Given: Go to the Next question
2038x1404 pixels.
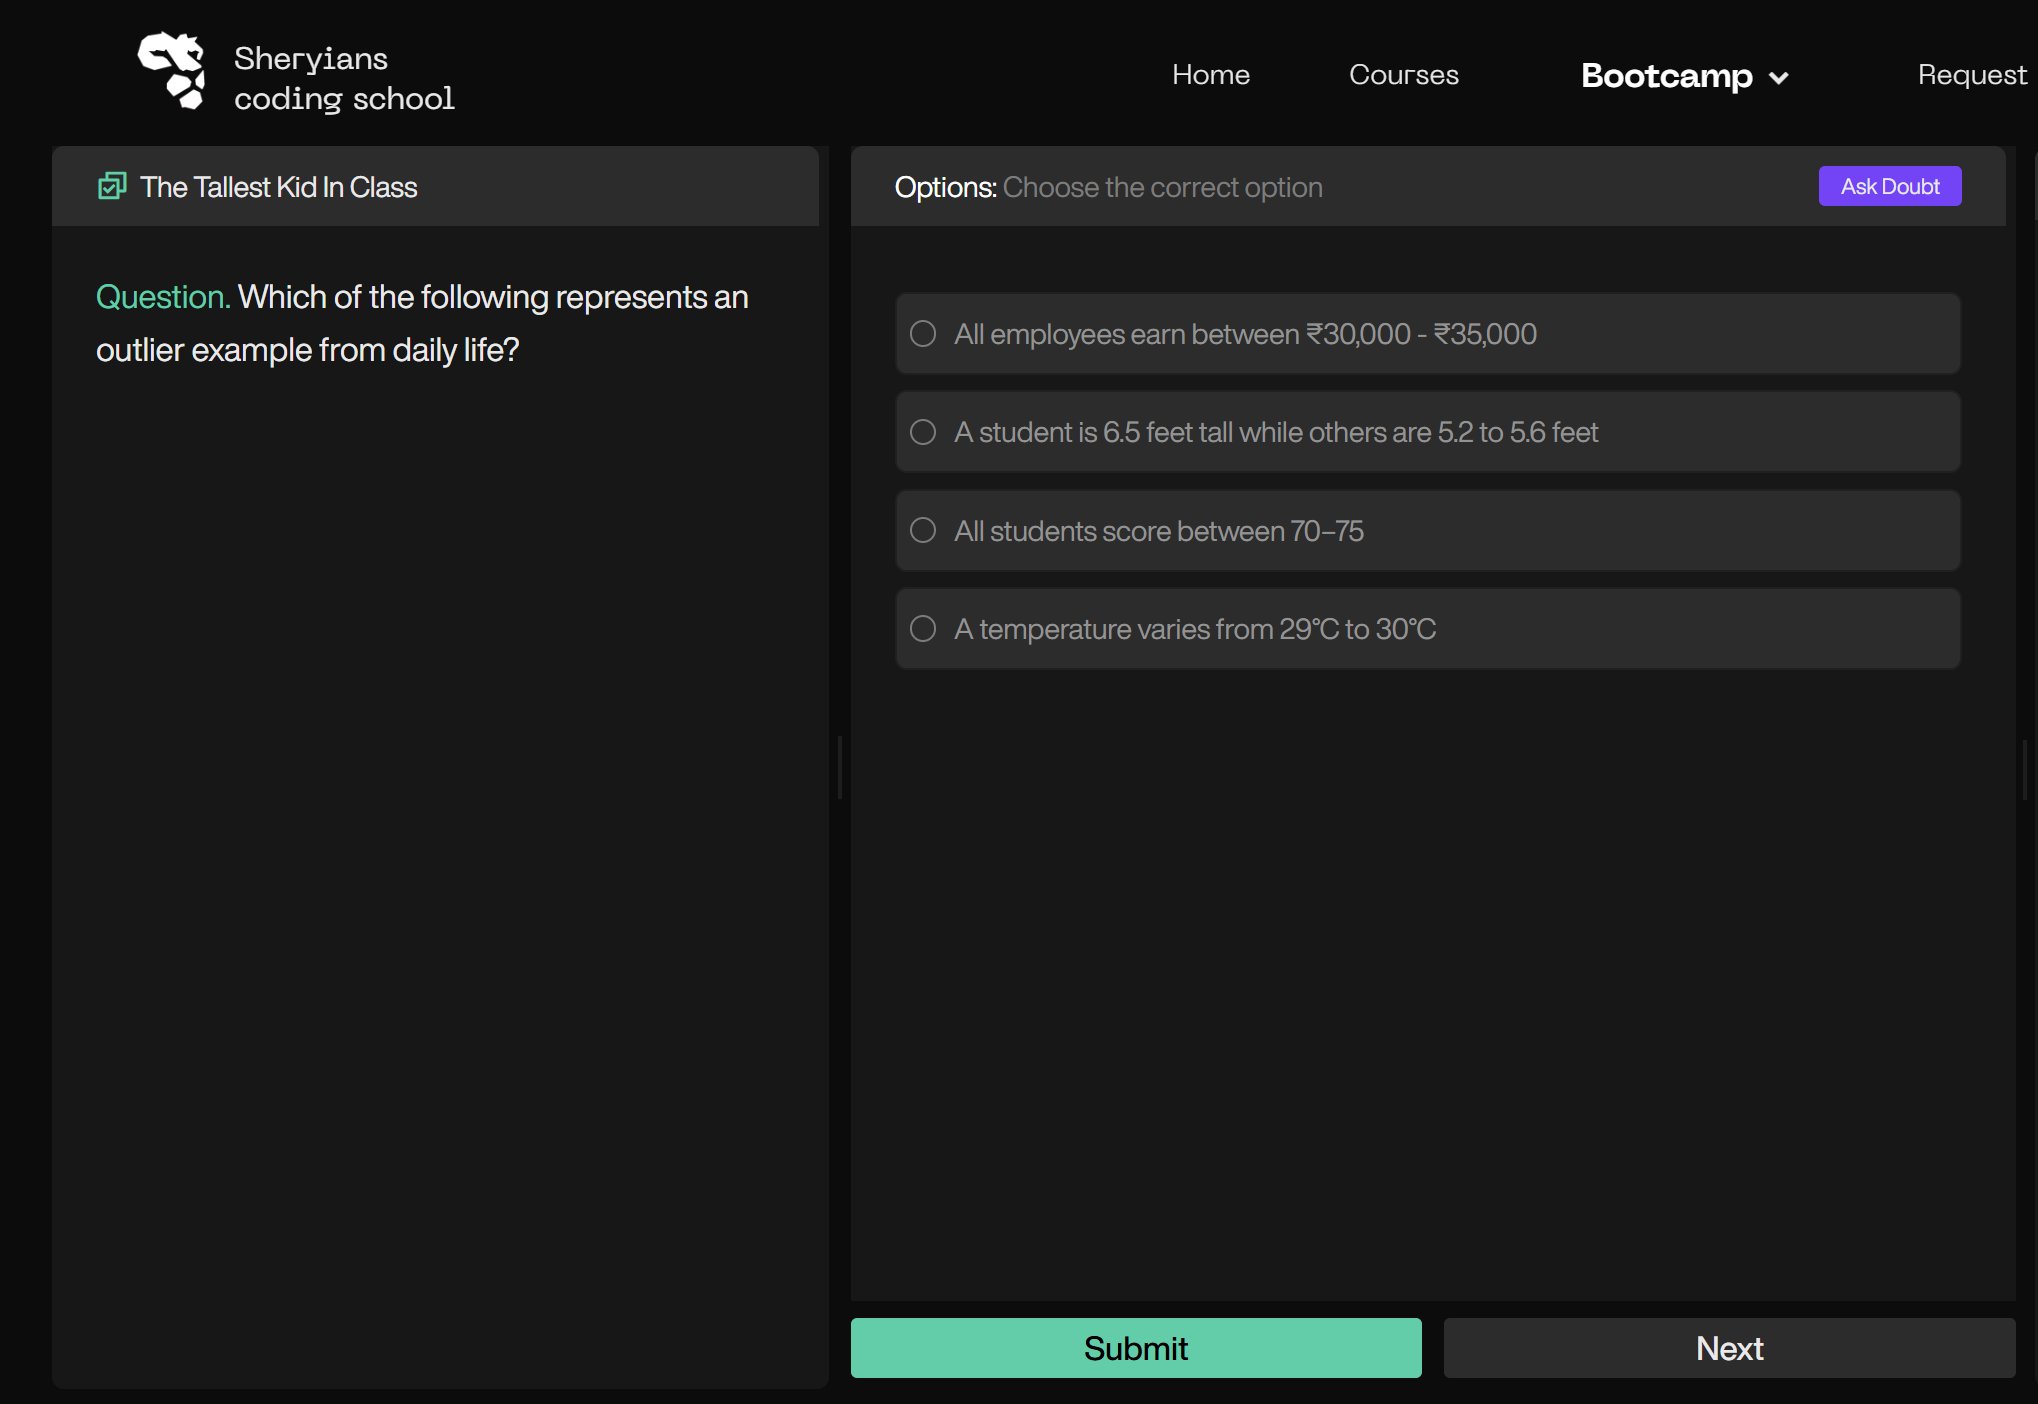Looking at the screenshot, I should tap(1729, 1348).
